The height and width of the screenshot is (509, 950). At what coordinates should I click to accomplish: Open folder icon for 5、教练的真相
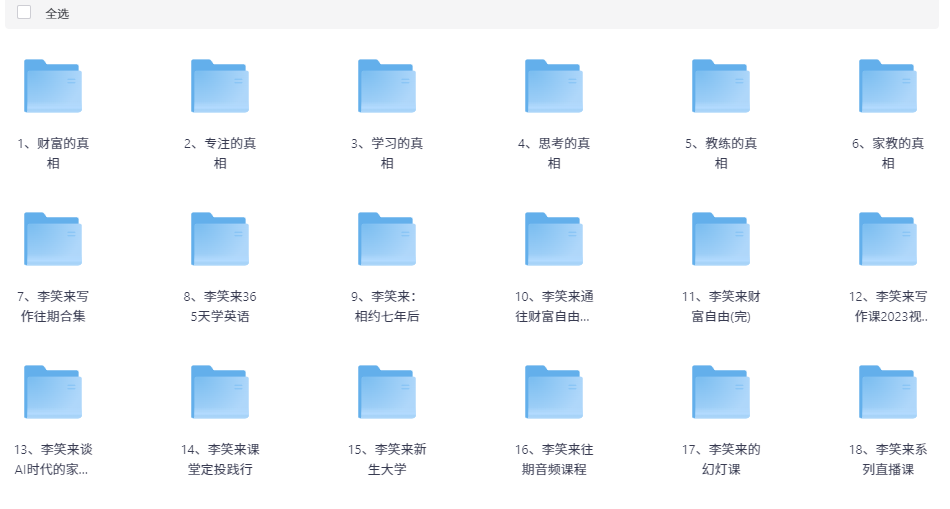(721, 86)
